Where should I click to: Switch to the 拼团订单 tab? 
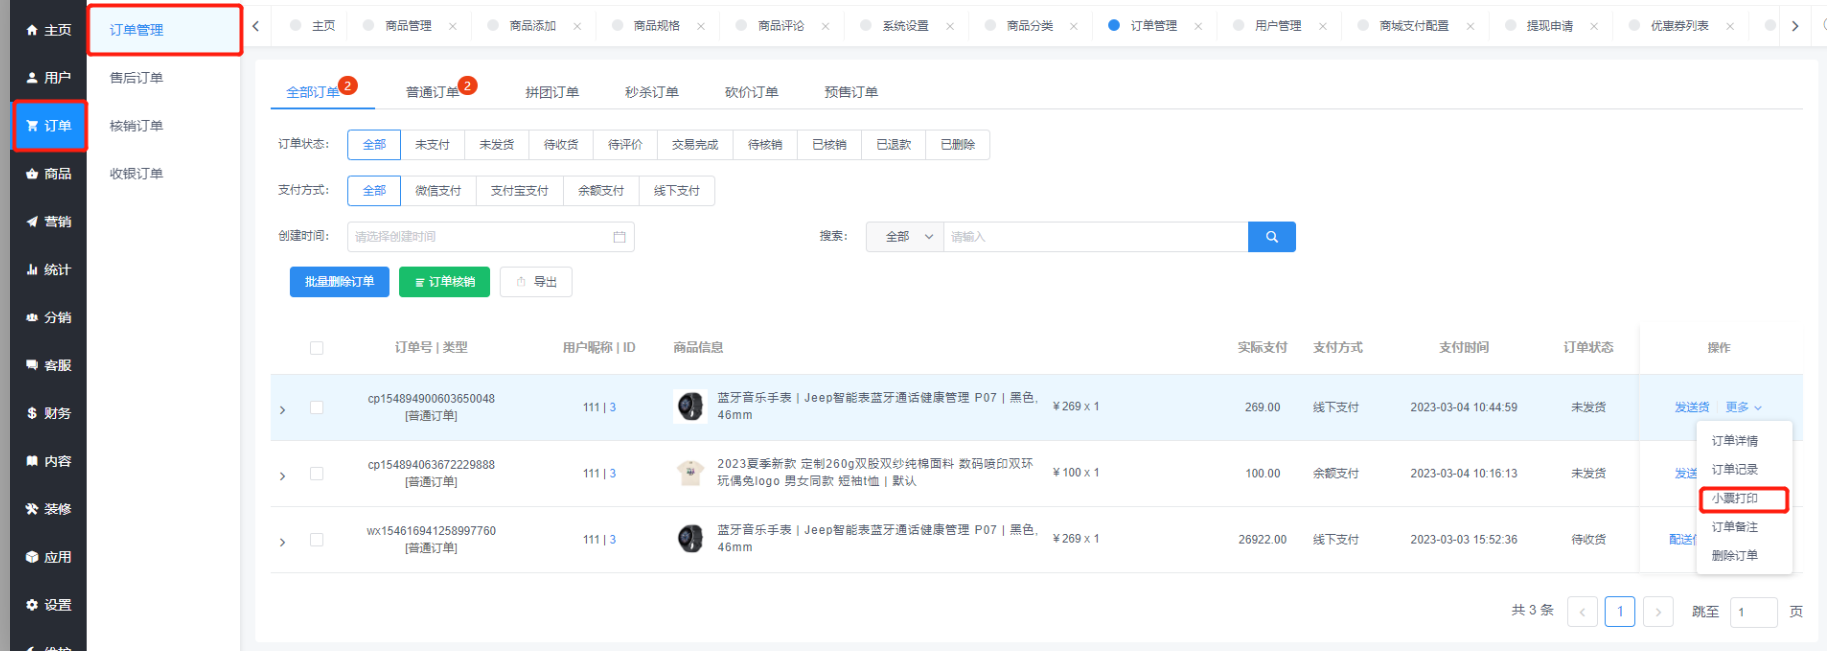(552, 92)
